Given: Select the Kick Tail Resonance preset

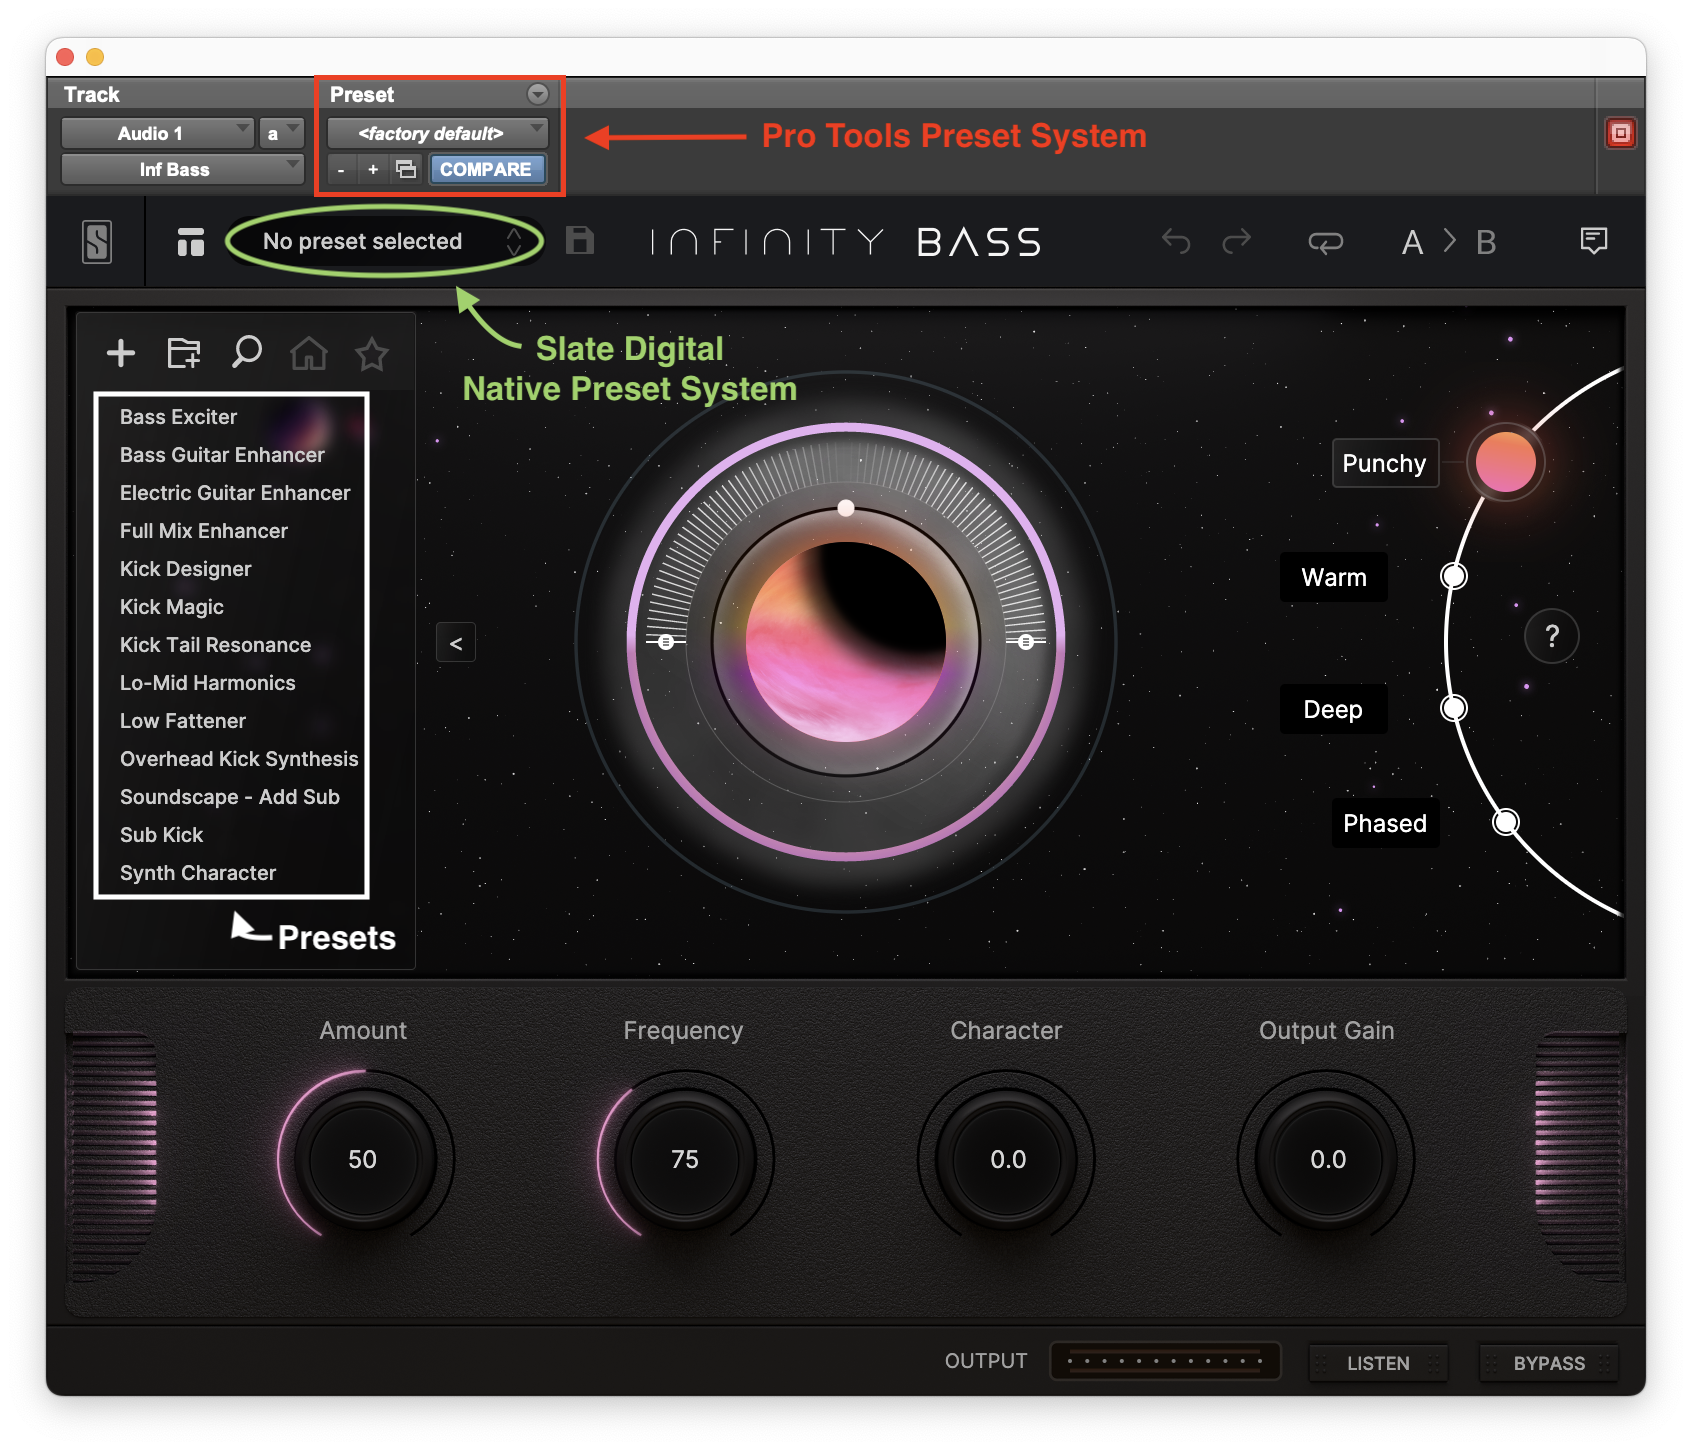Looking at the screenshot, I should click(215, 645).
